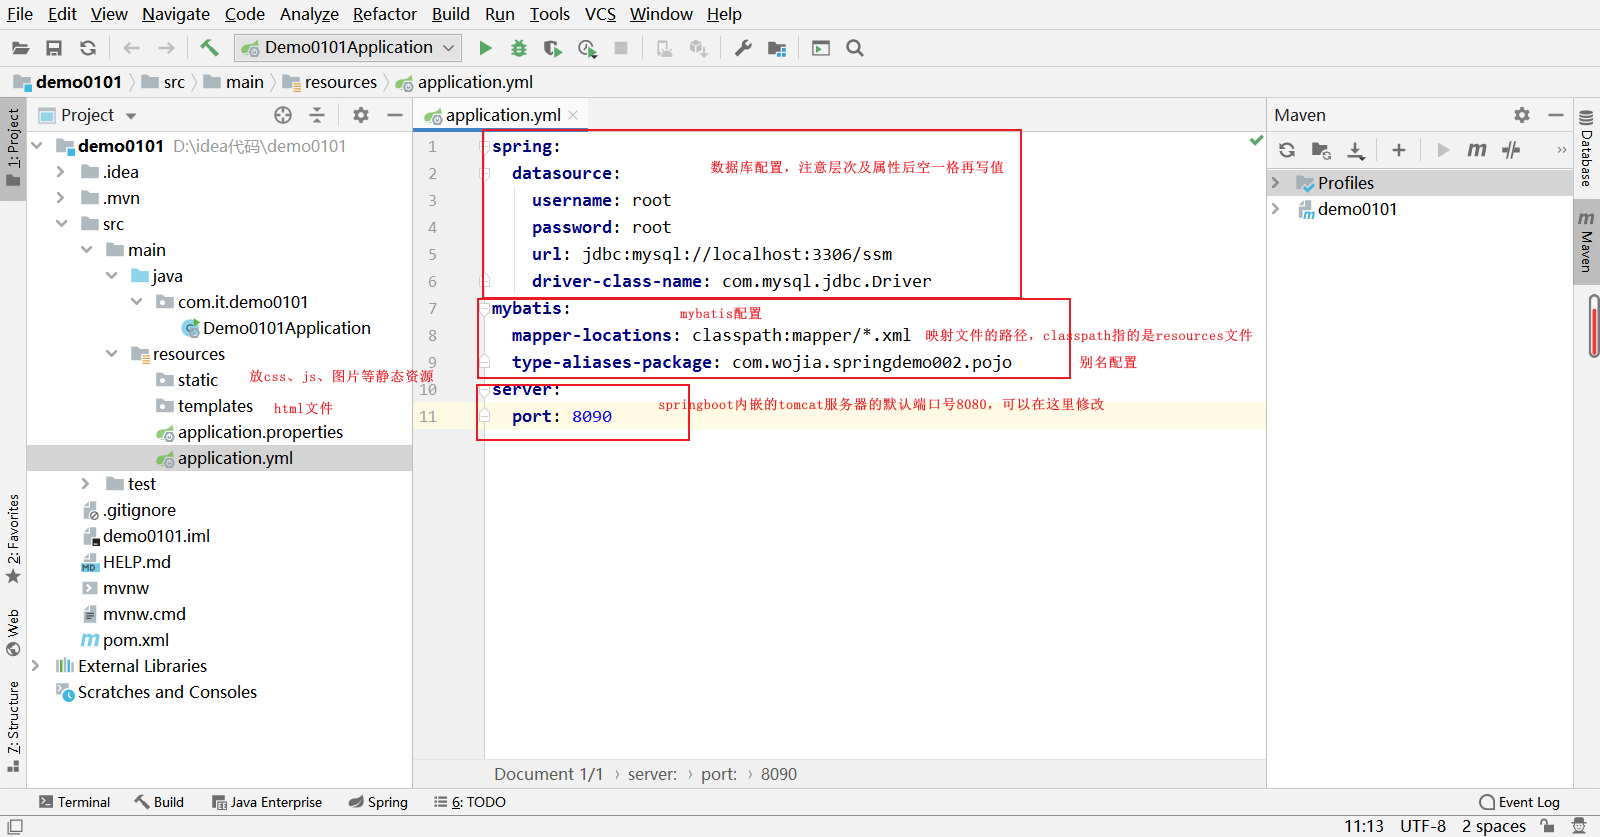Expand External Libraries node

pyautogui.click(x=36, y=666)
